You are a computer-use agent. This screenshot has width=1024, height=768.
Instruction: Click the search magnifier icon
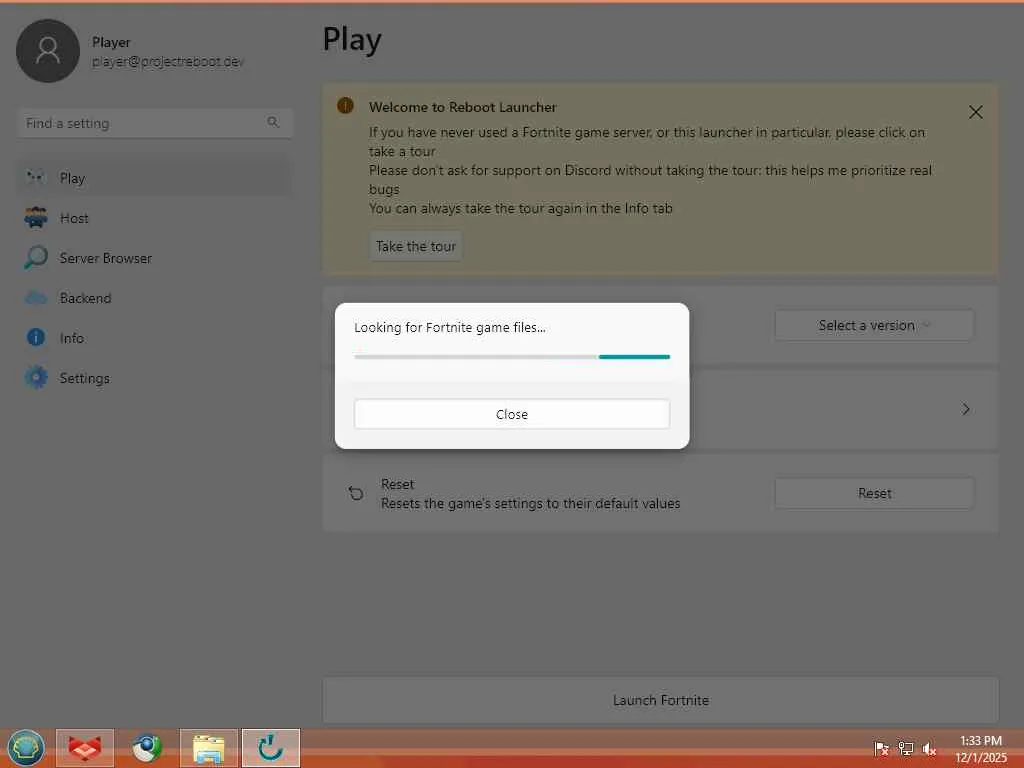point(272,122)
